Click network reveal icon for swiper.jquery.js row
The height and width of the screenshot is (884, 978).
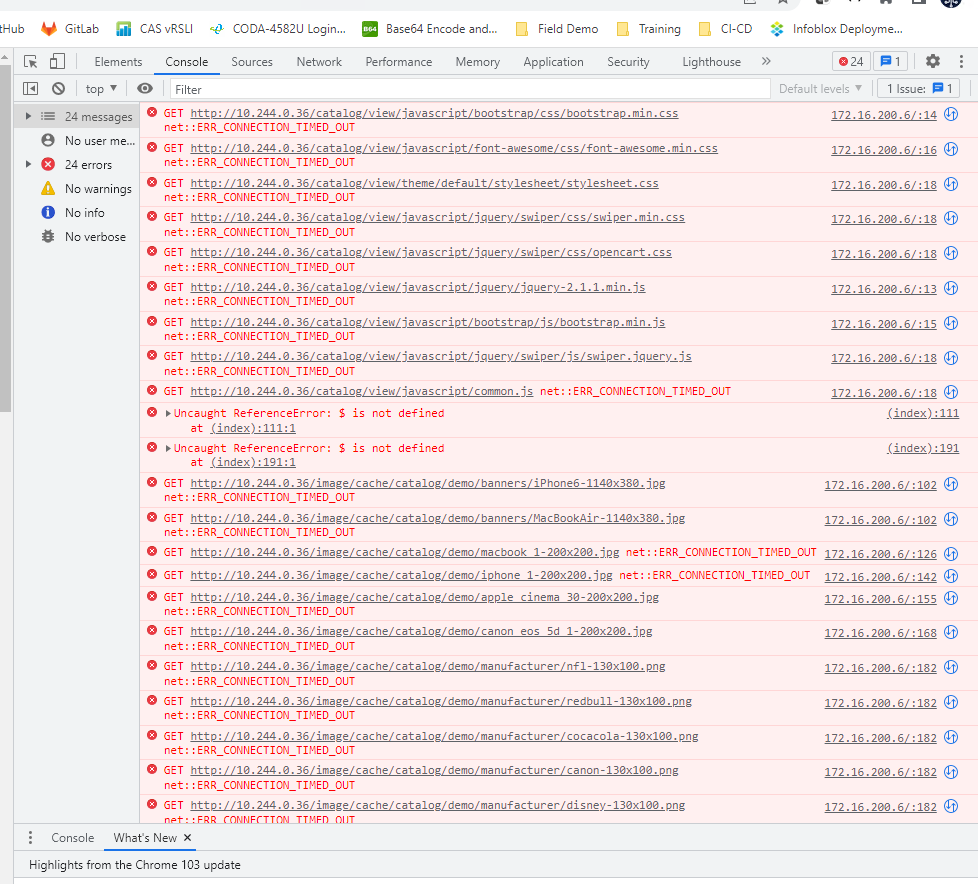click(x=951, y=357)
